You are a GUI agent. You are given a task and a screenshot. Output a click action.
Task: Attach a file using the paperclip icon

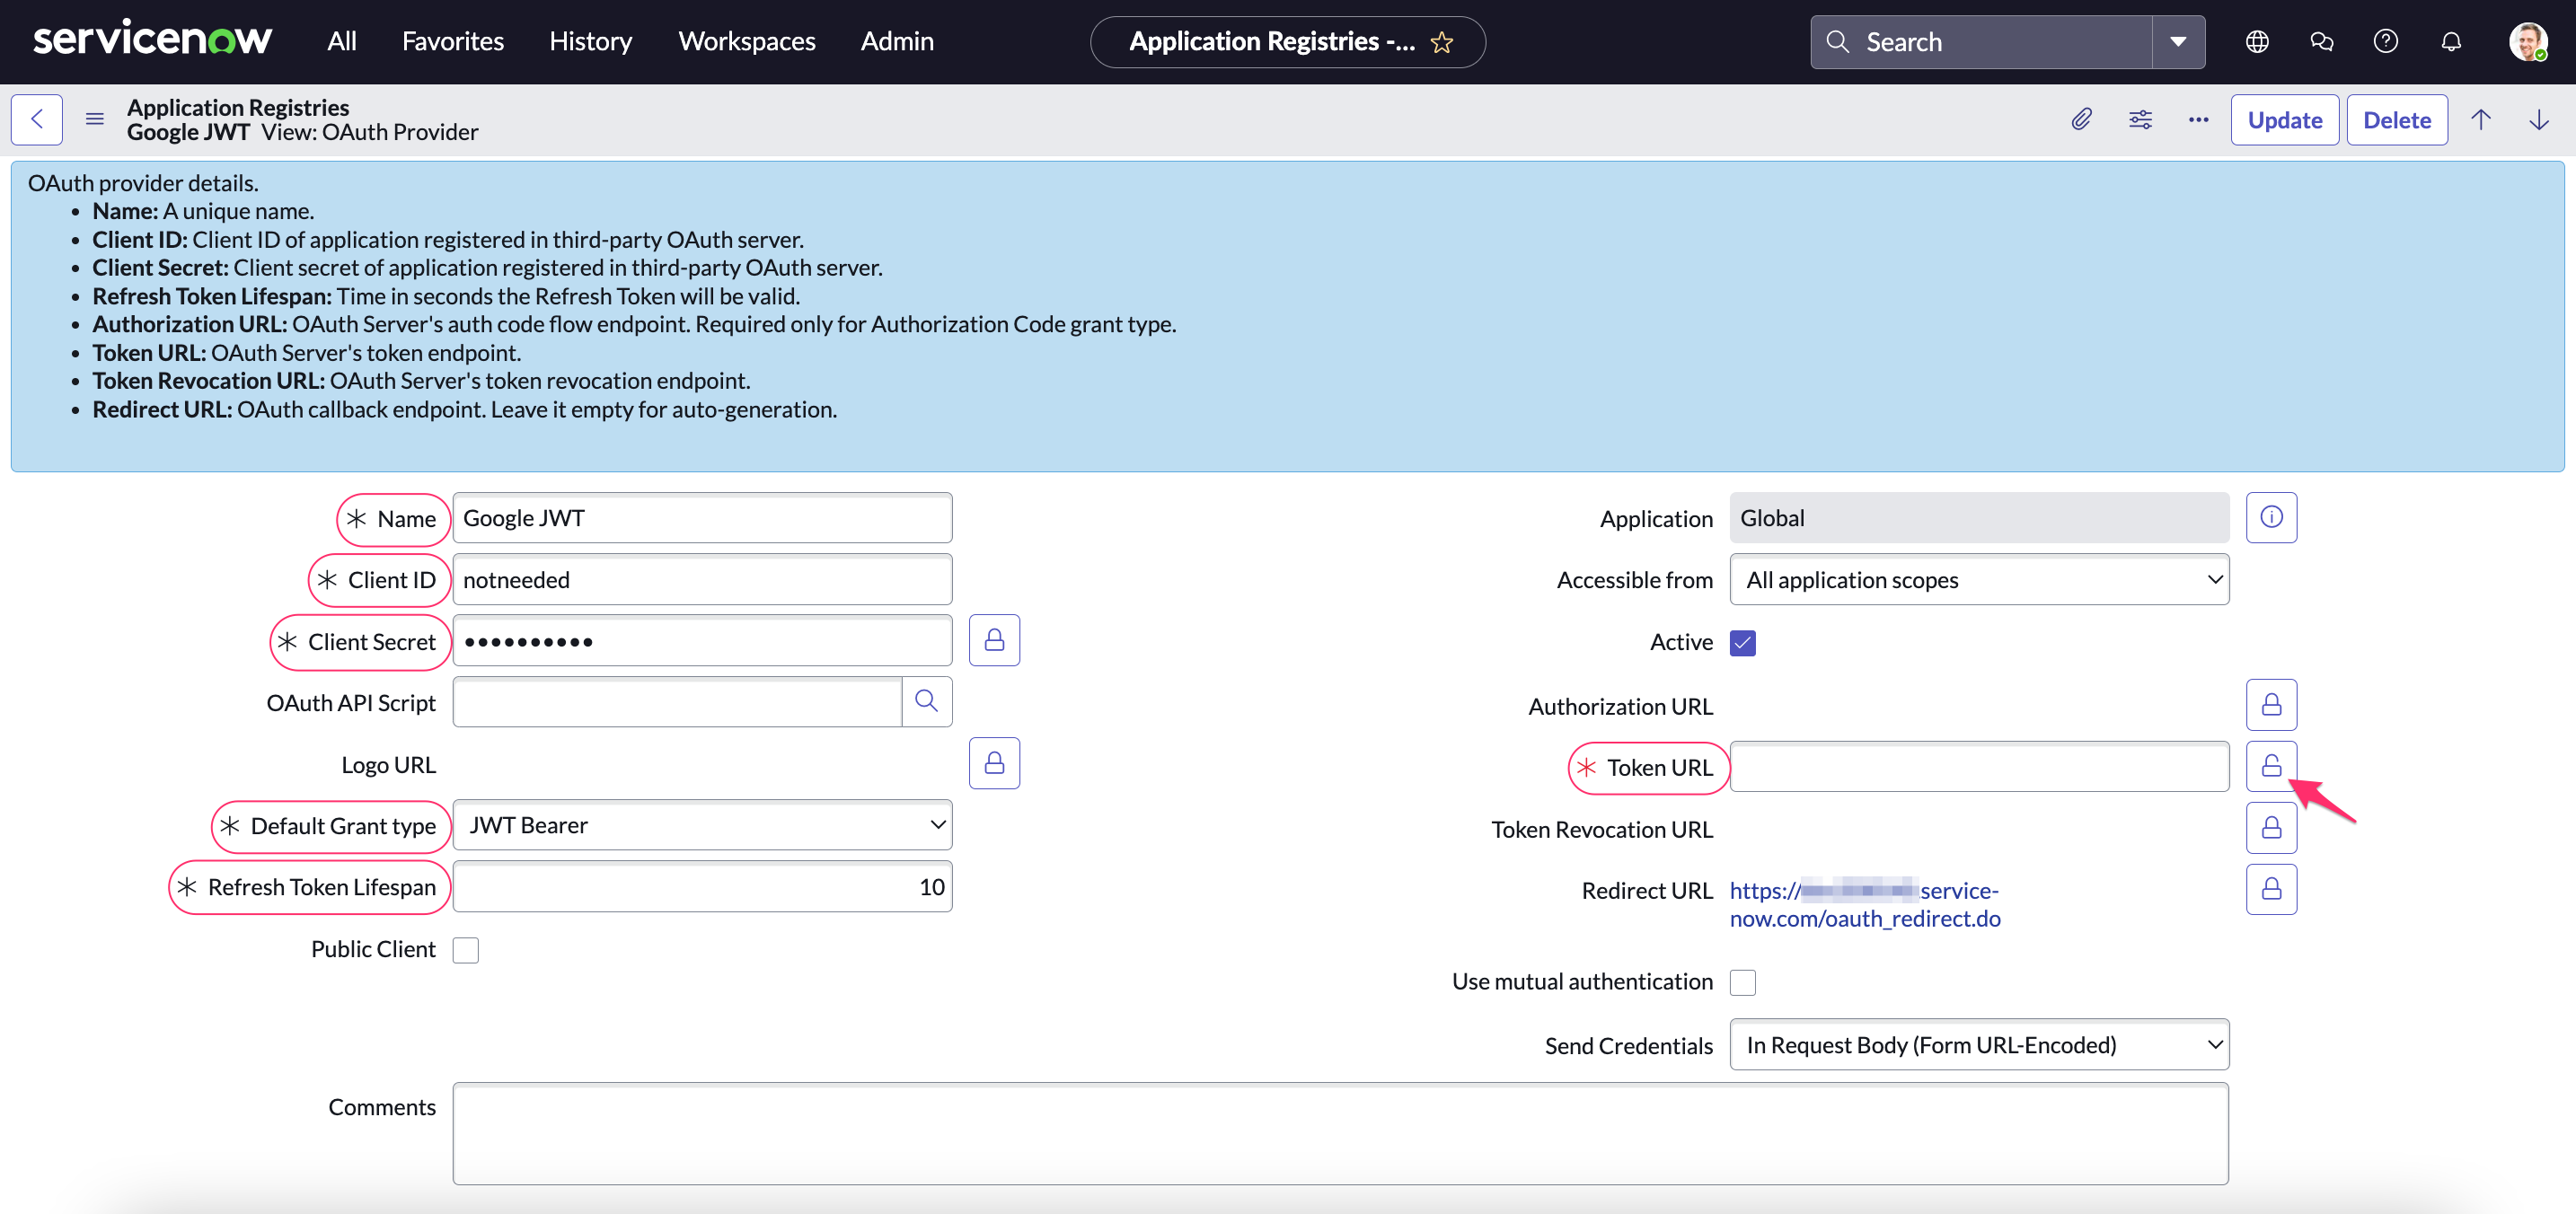2082,119
